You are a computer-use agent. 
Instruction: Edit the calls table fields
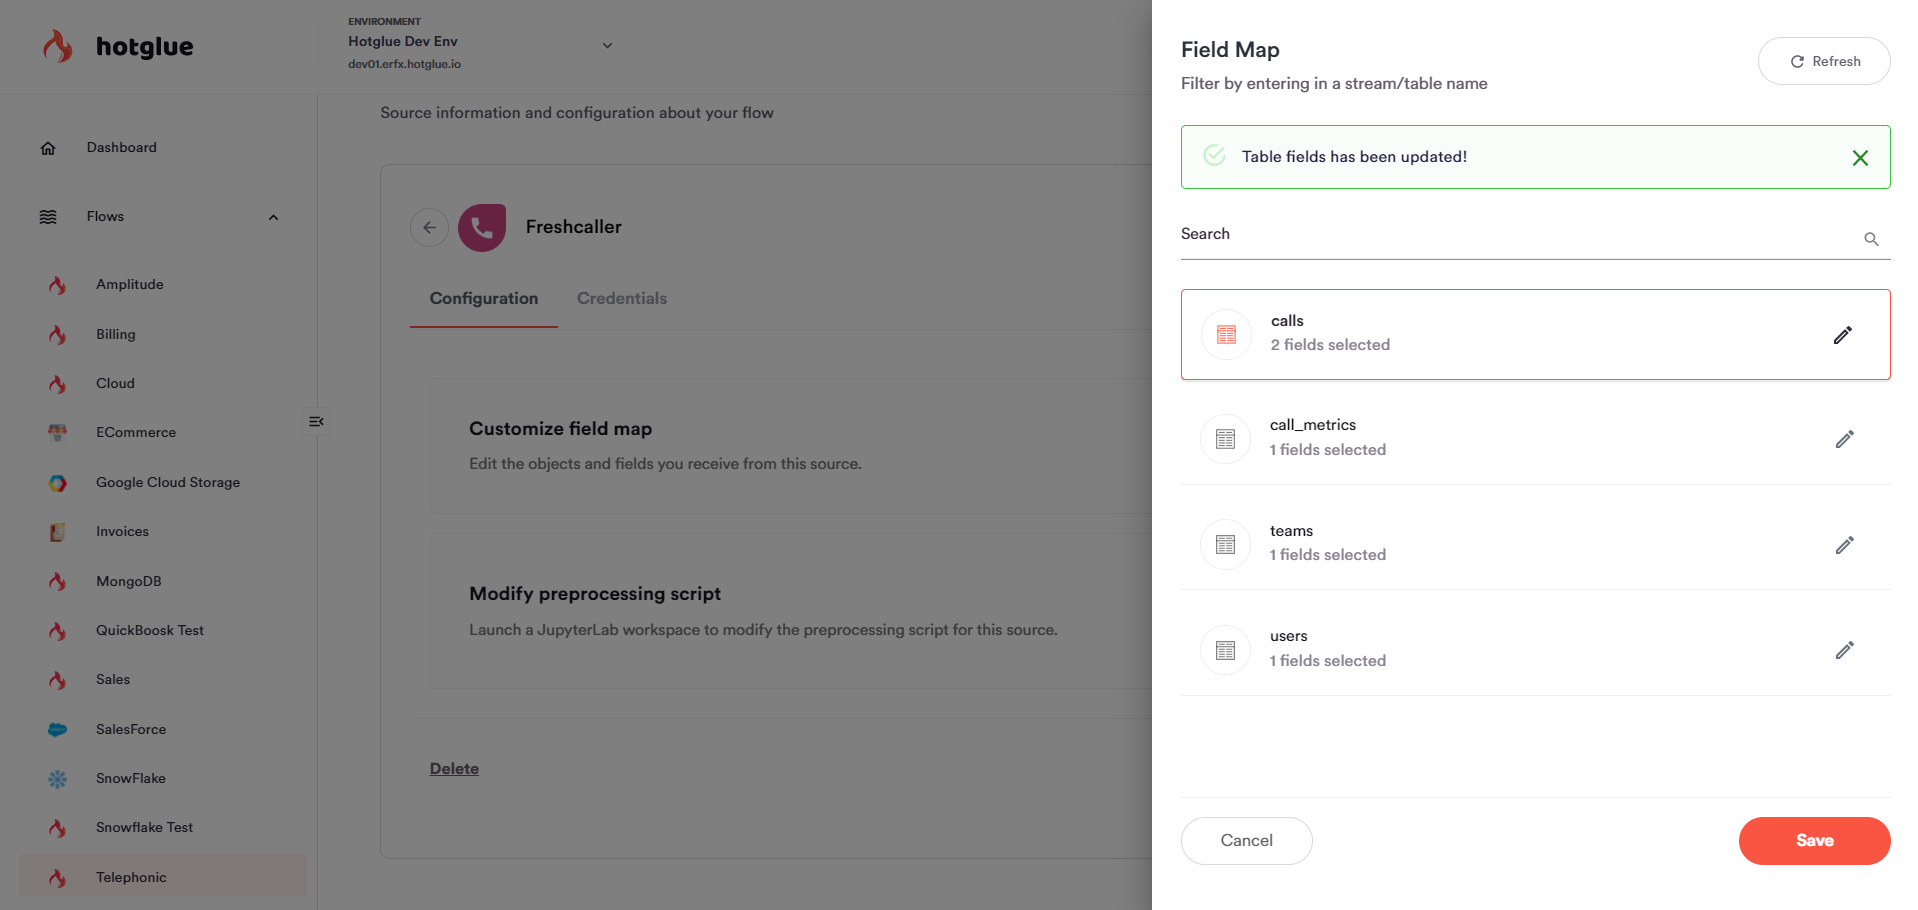[1843, 335]
